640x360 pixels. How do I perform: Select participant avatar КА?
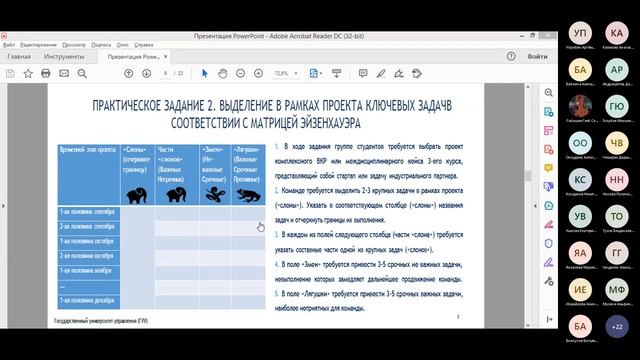point(617,33)
